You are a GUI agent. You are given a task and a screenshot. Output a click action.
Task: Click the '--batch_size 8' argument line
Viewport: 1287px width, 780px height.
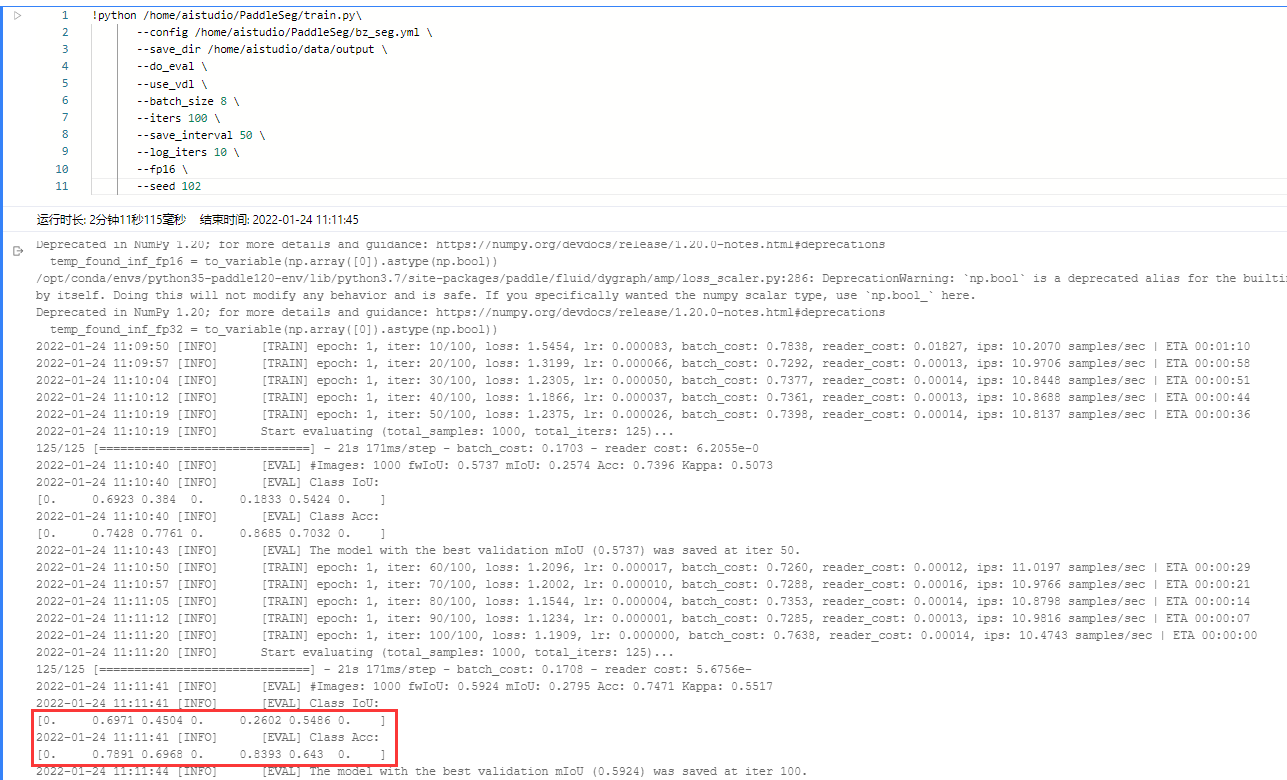tap(188, 101)
